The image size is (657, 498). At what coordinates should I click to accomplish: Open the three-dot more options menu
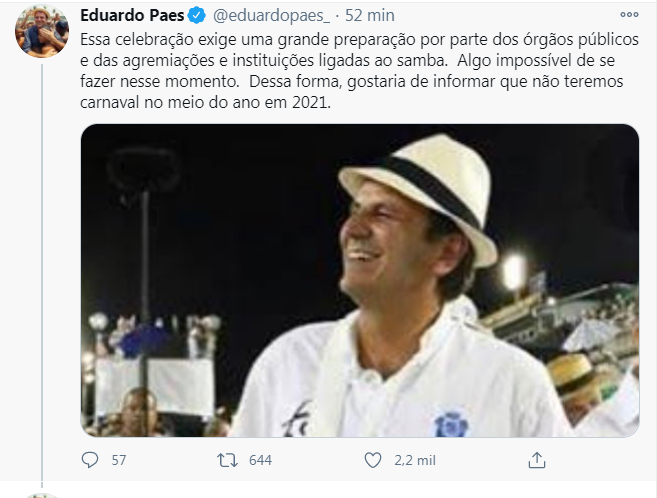(629, 15)
